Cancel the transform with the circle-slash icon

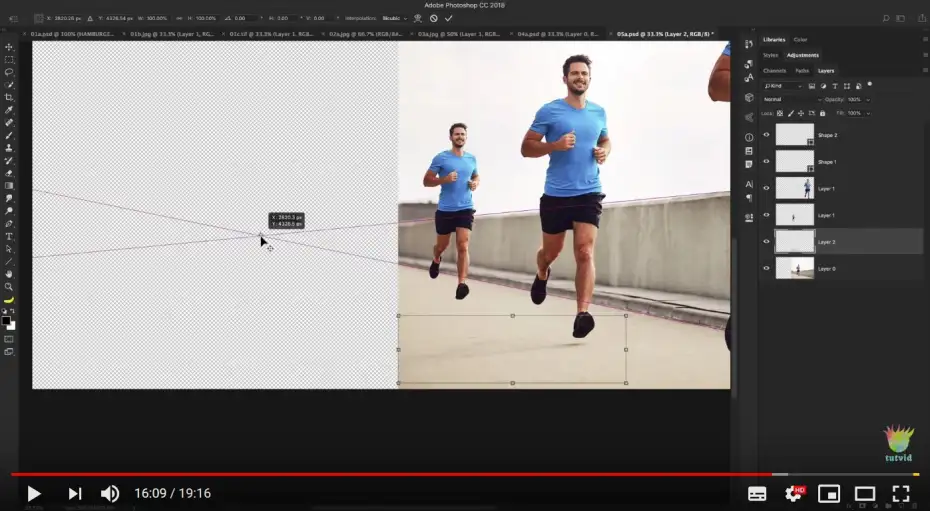(x=434, y=18)
